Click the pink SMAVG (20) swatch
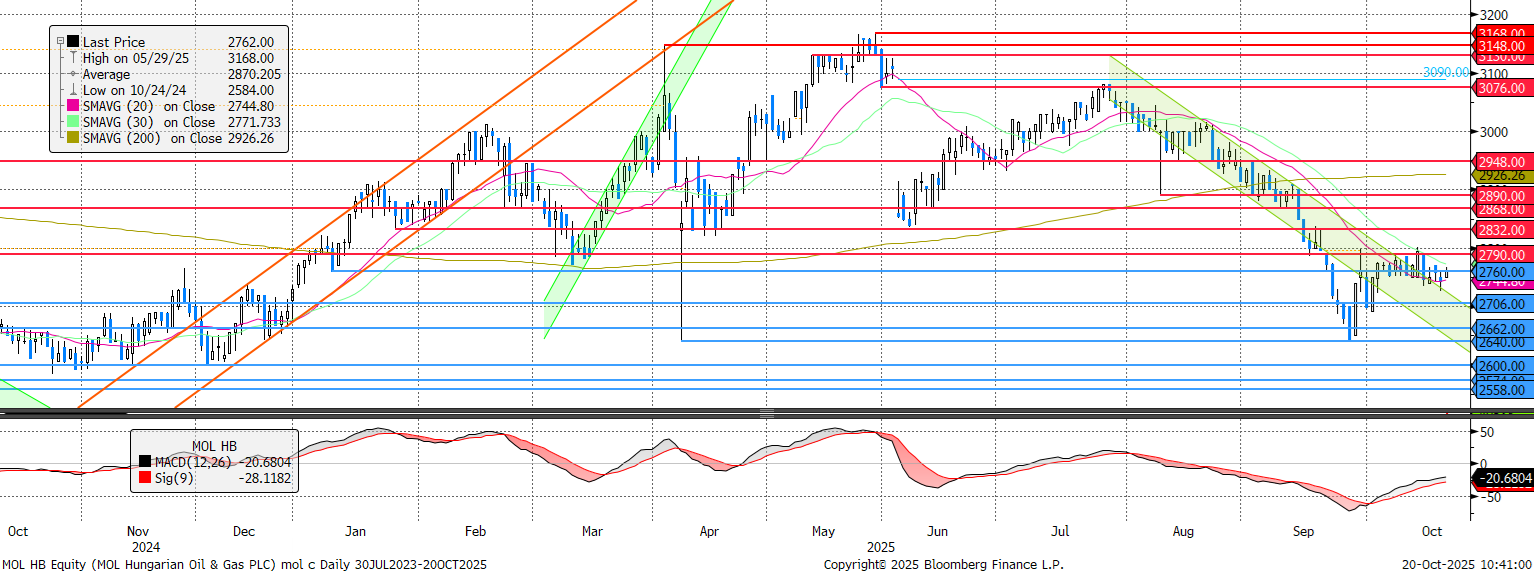This screenshot has width=1534, height=573. 72,105
